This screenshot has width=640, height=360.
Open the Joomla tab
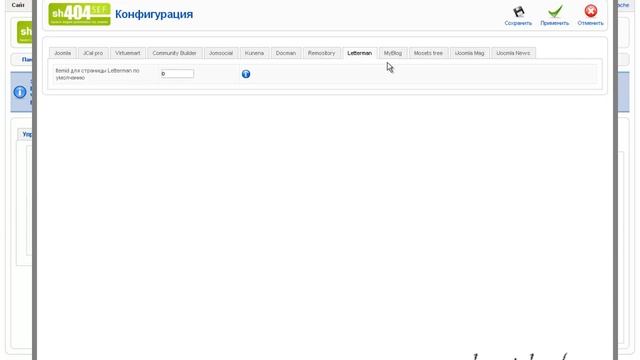click(62, 53)
